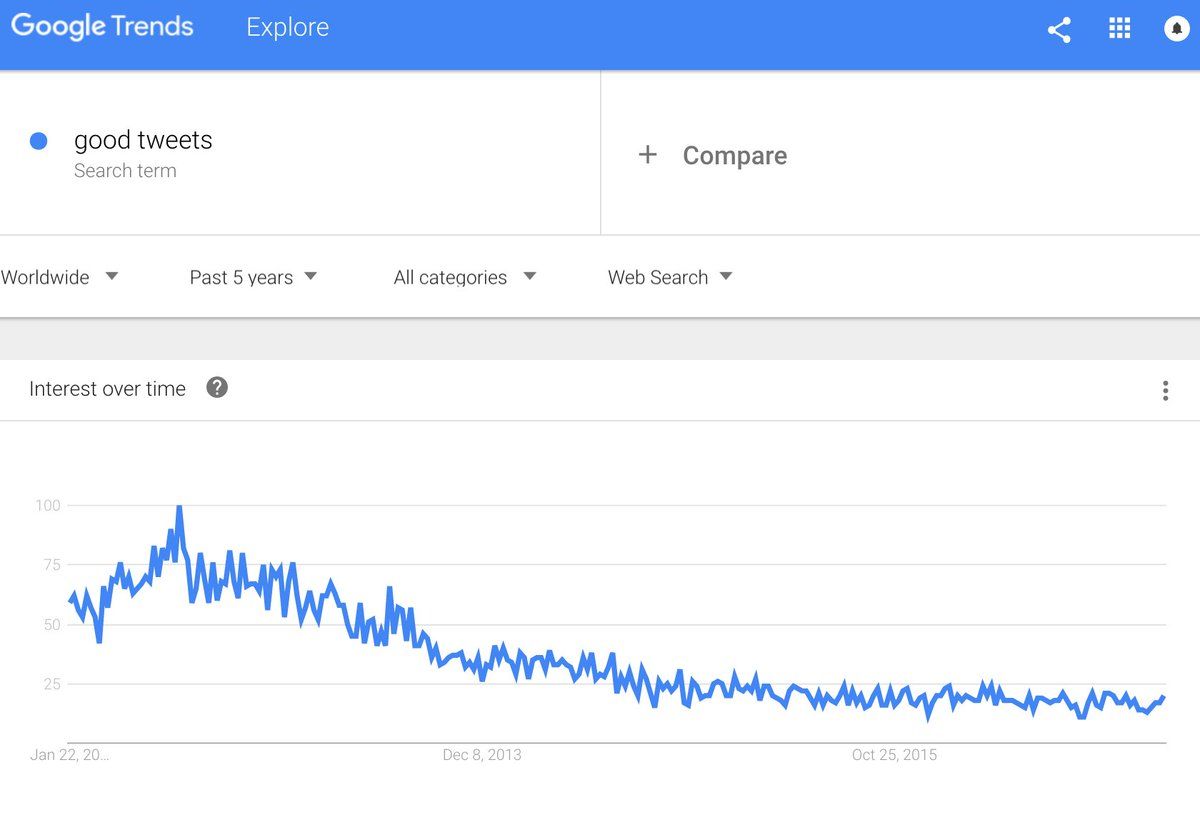
Task: Click the Explore header tab
Action: (x=288, y=28)
